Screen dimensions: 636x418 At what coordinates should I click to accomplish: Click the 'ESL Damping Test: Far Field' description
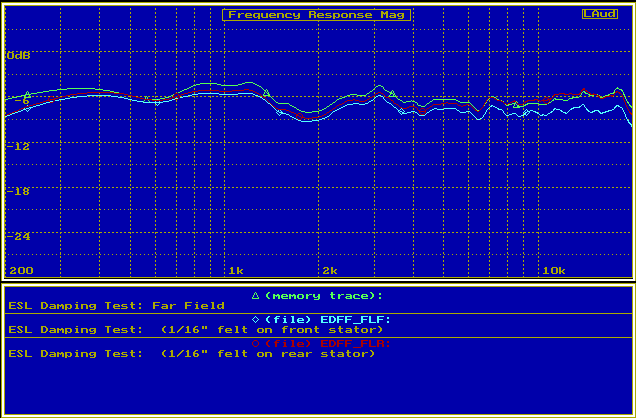tap(116, 305)
